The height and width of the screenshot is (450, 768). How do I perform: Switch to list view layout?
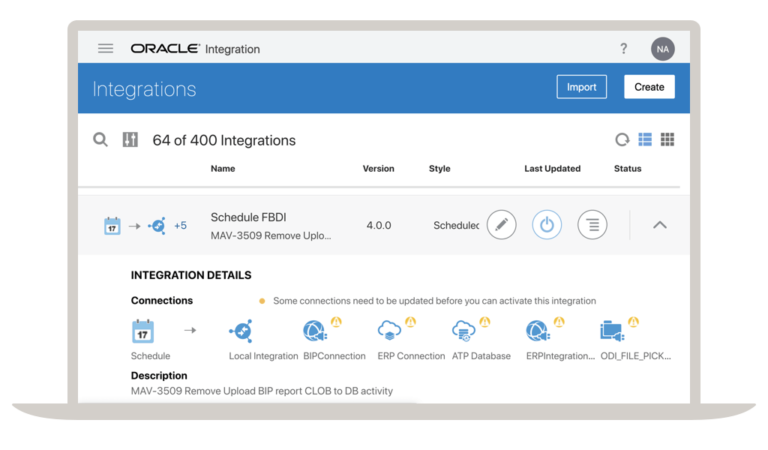pos(645,140)
